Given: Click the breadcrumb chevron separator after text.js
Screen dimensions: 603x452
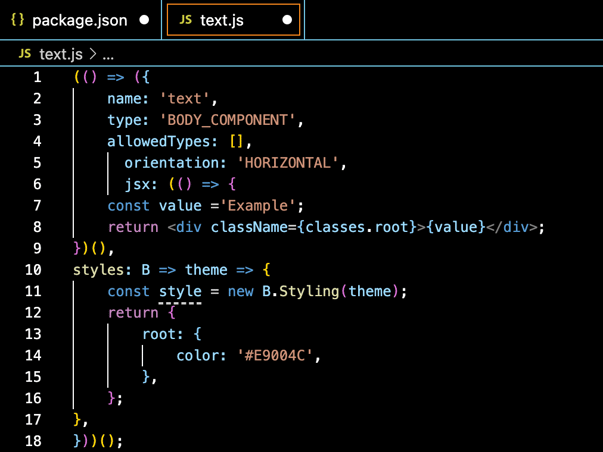Looking at the screenshot, I should click(92, 54).
